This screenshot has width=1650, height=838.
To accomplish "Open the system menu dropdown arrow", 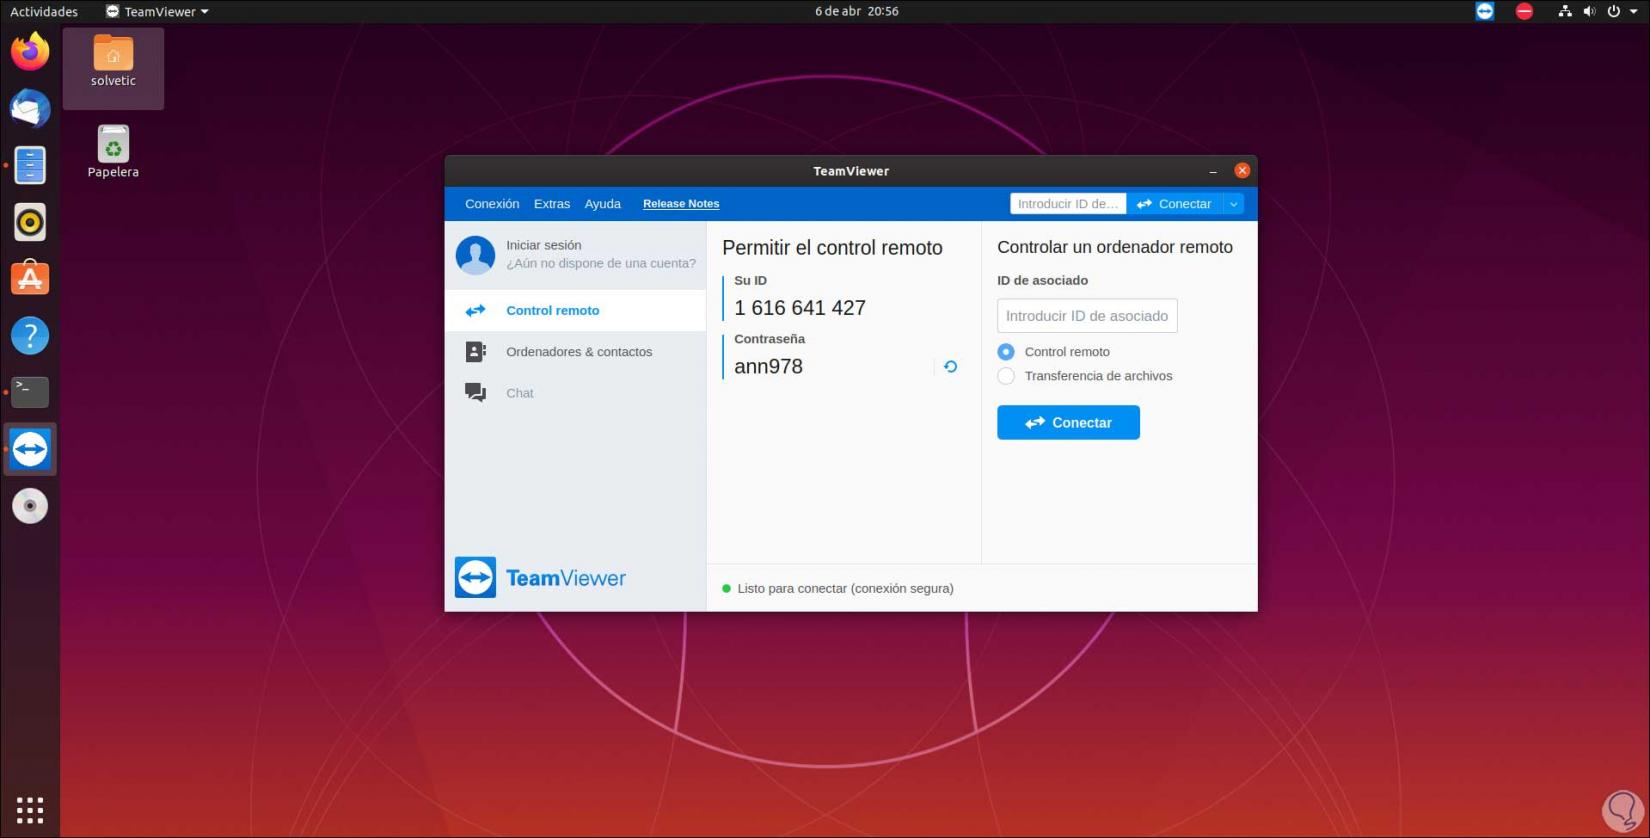I will click(x=1635, y=11).
